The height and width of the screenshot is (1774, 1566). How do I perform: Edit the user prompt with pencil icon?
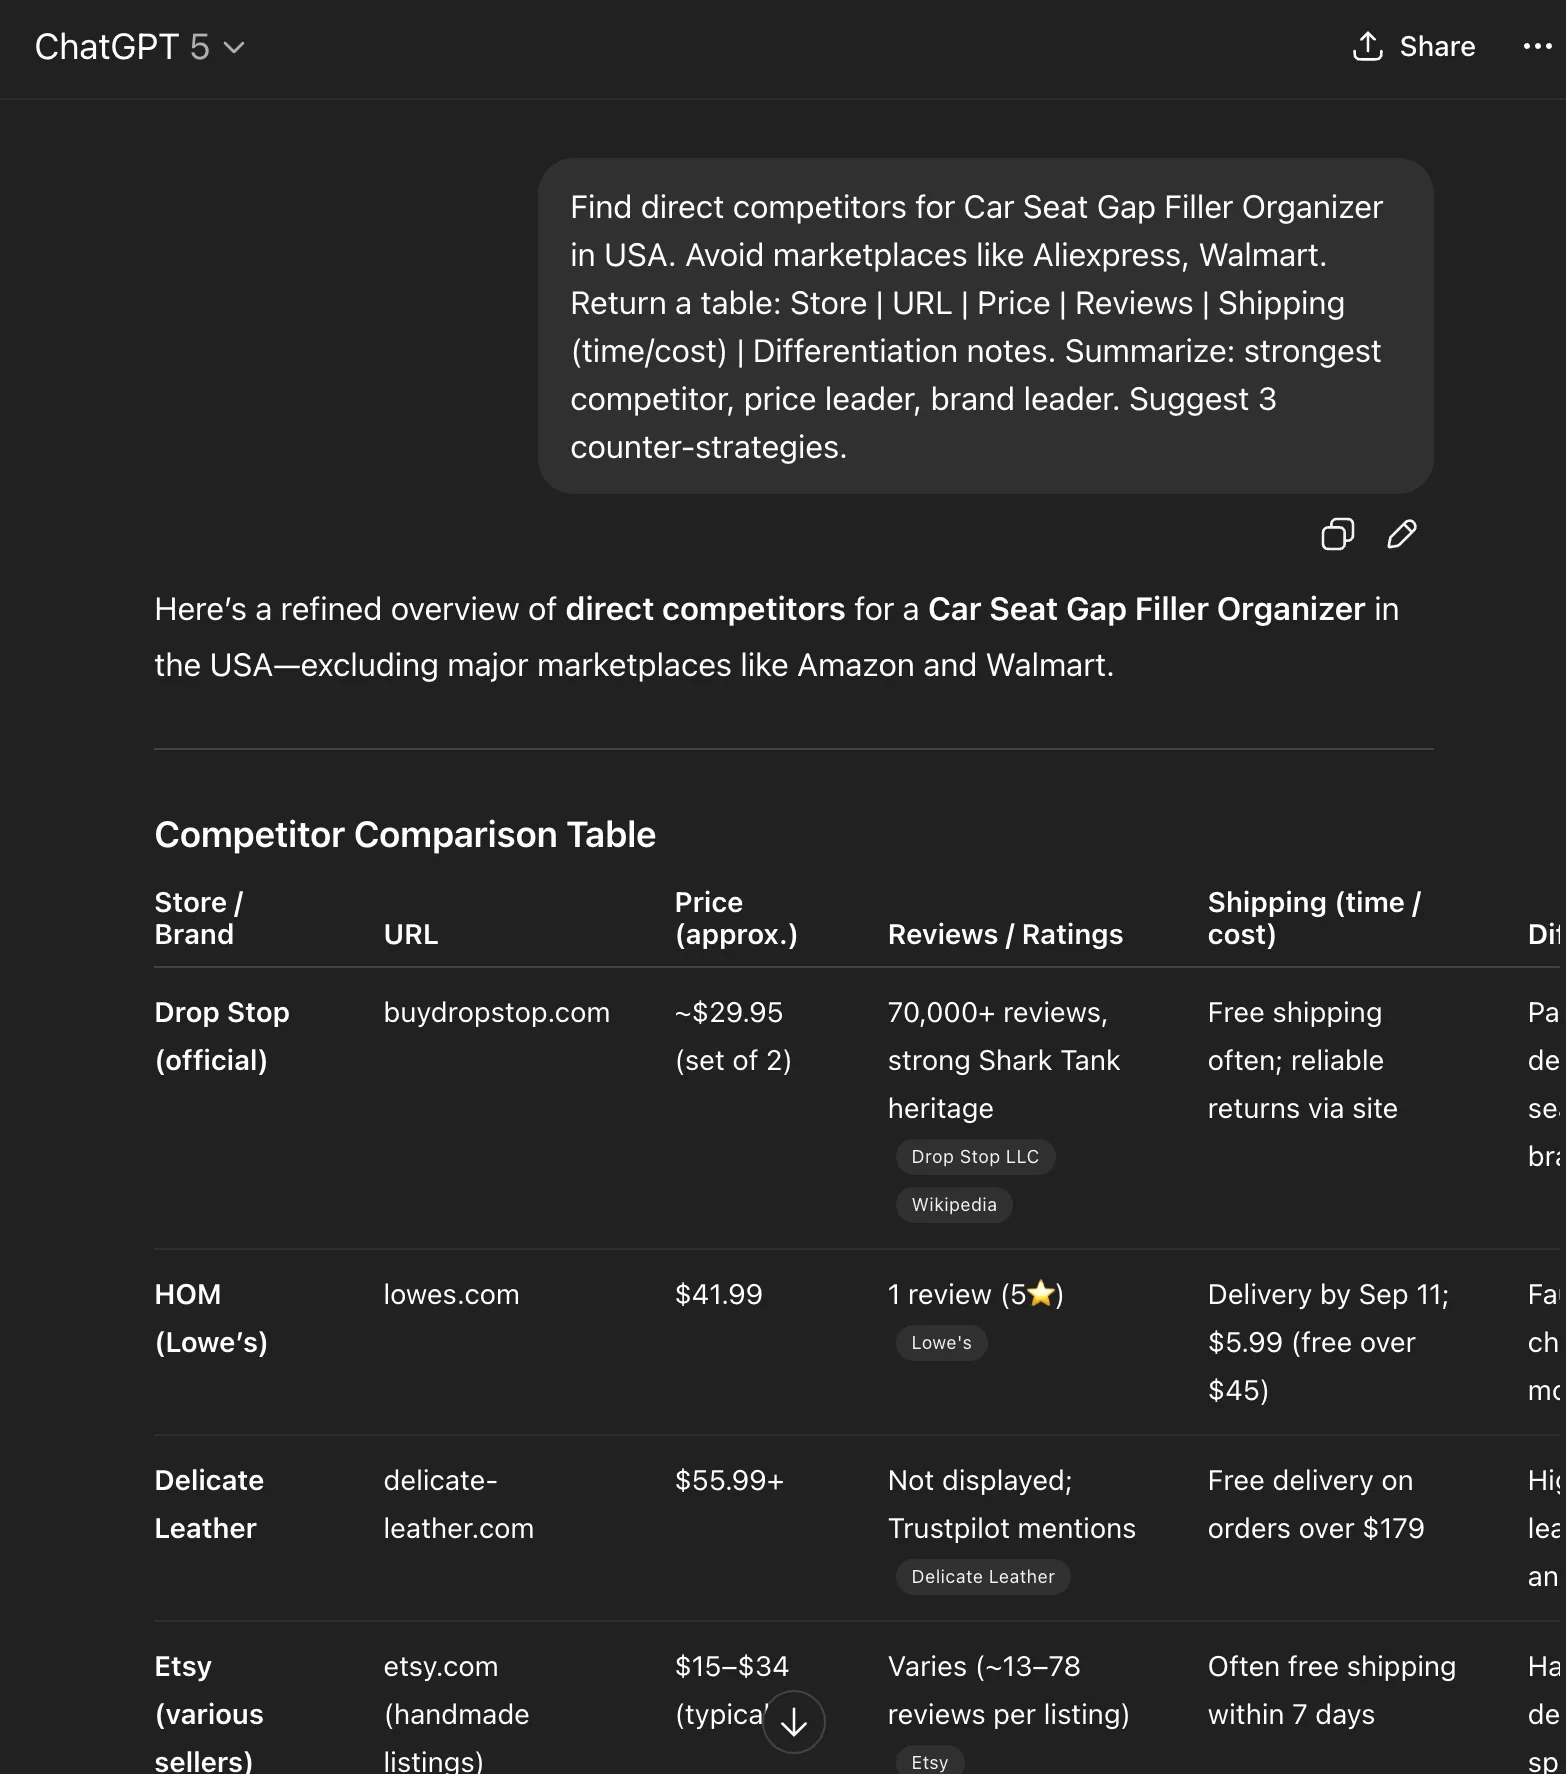1401,534
